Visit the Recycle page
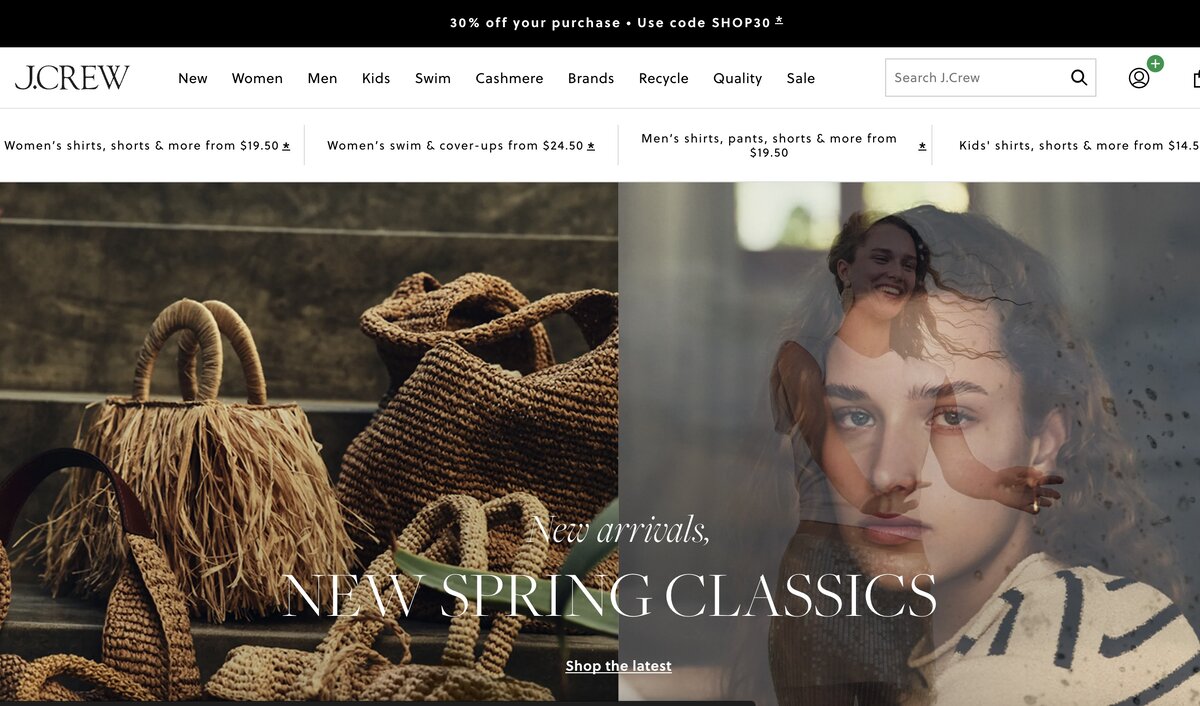1200x706 pixels. 664,78
